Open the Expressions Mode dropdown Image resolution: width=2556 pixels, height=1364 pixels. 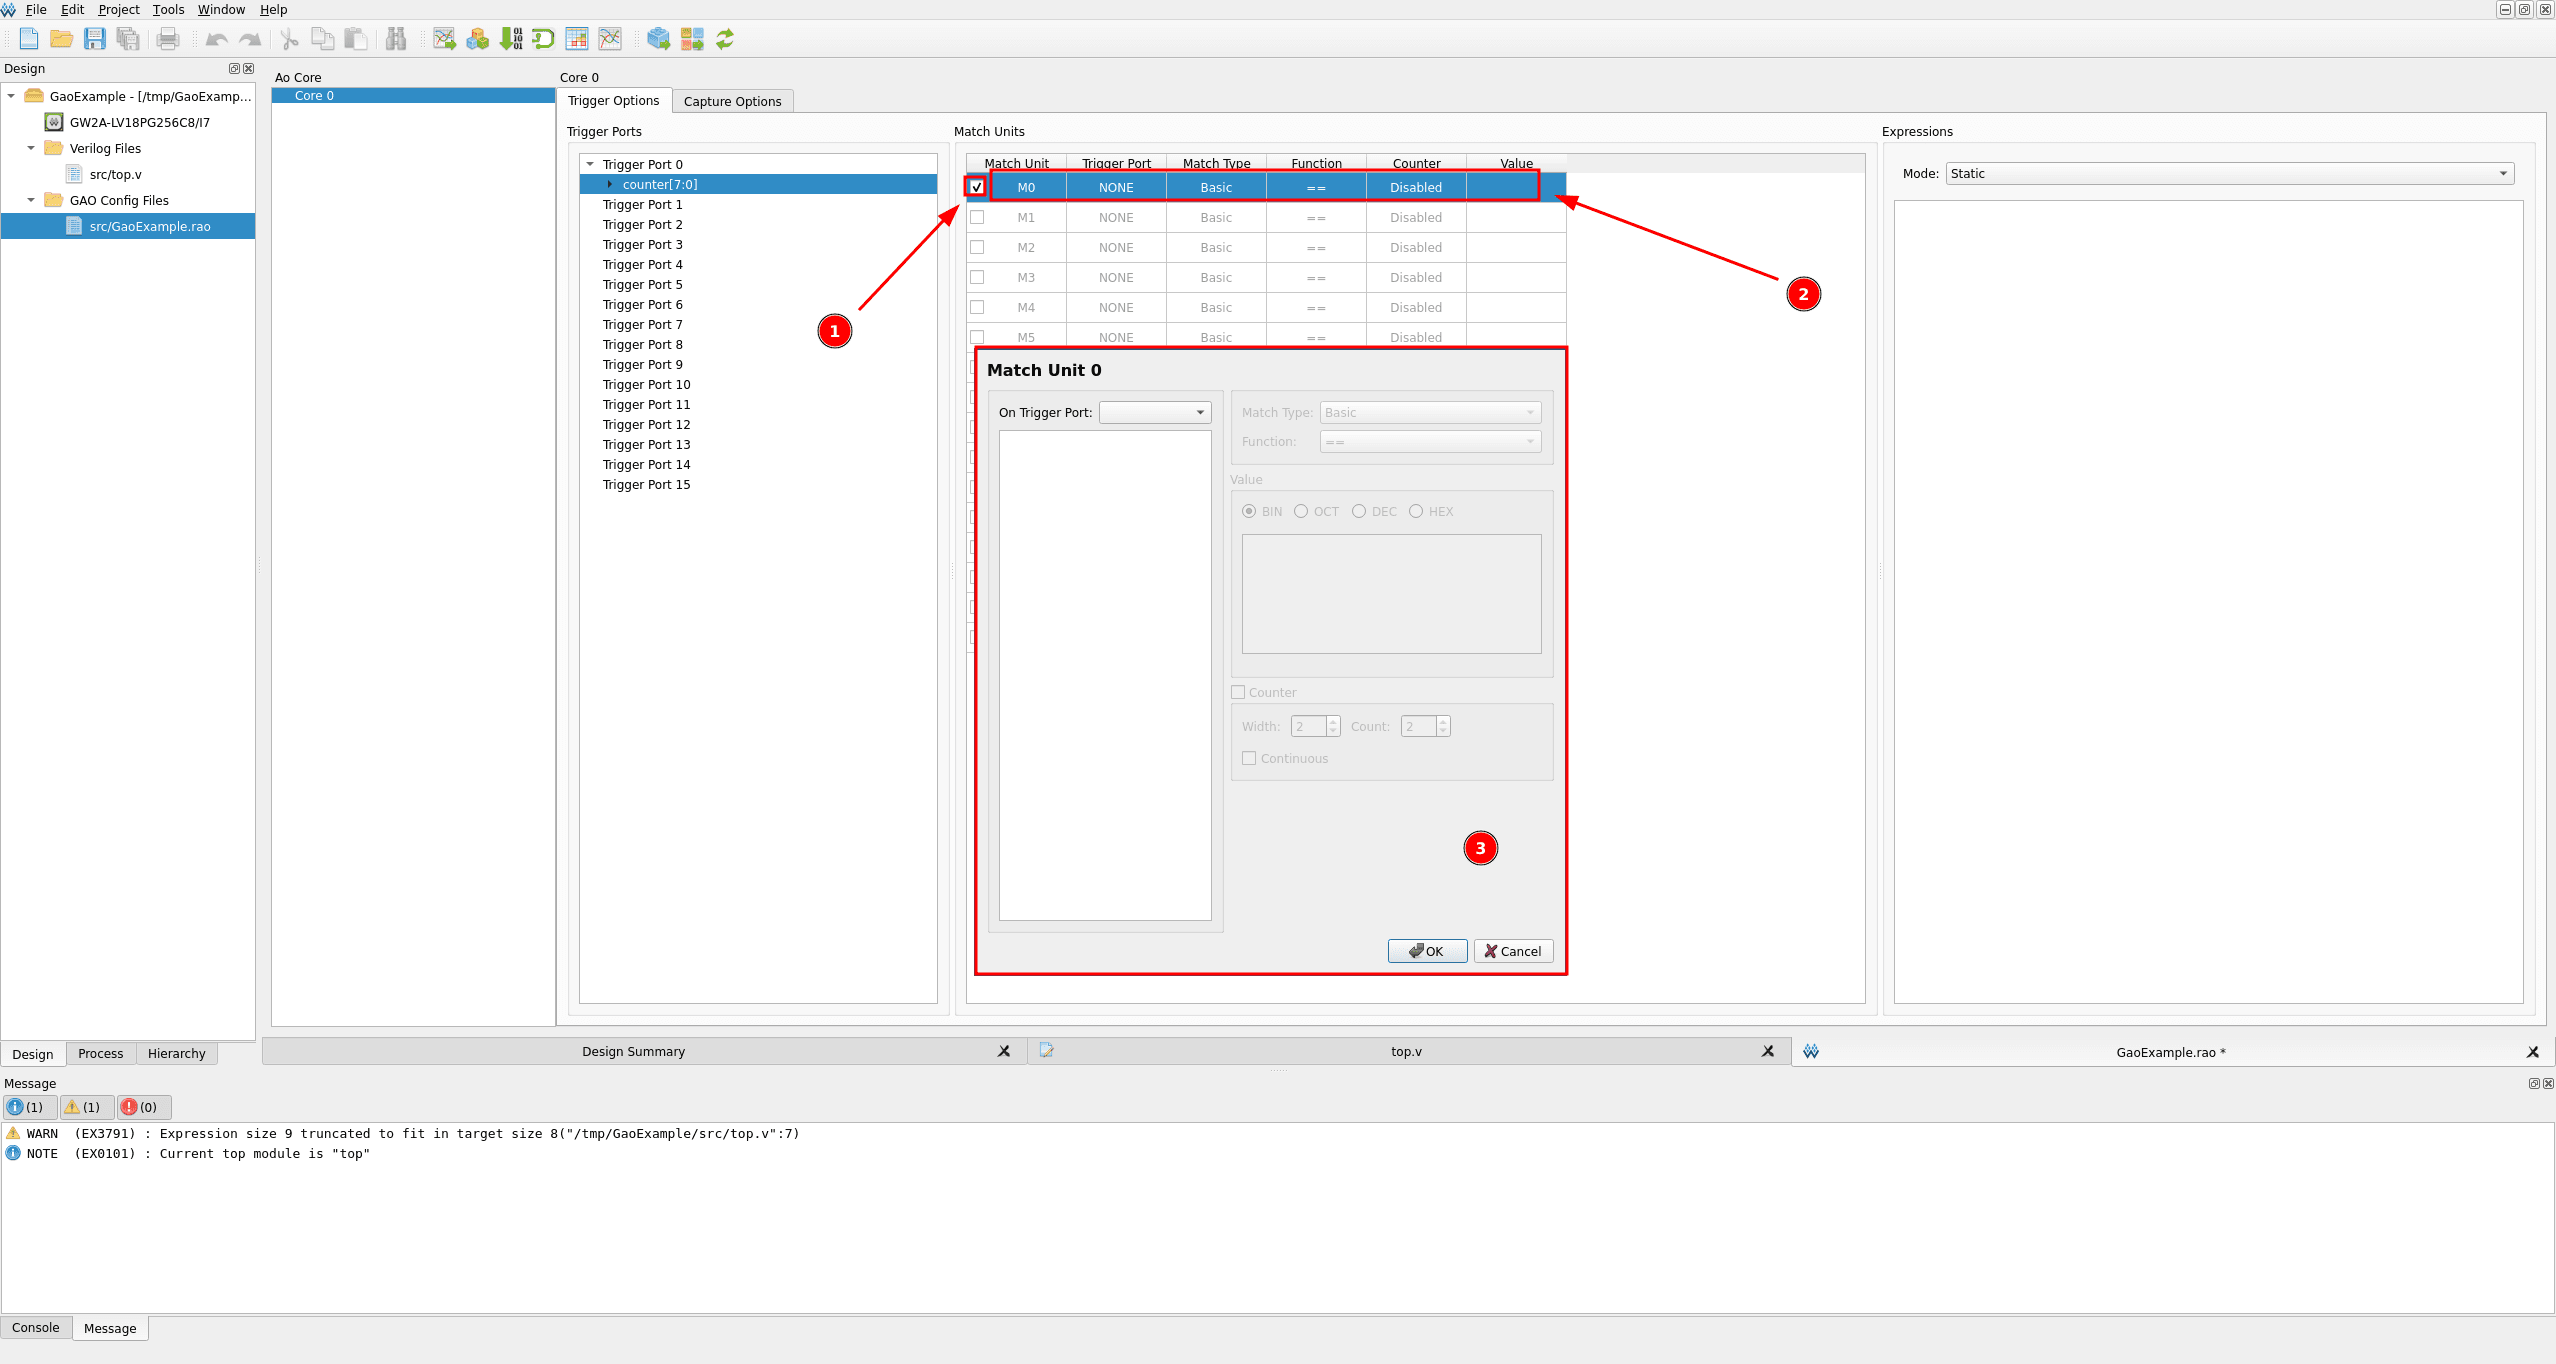pyautogui.click(x=2229, y=173)
